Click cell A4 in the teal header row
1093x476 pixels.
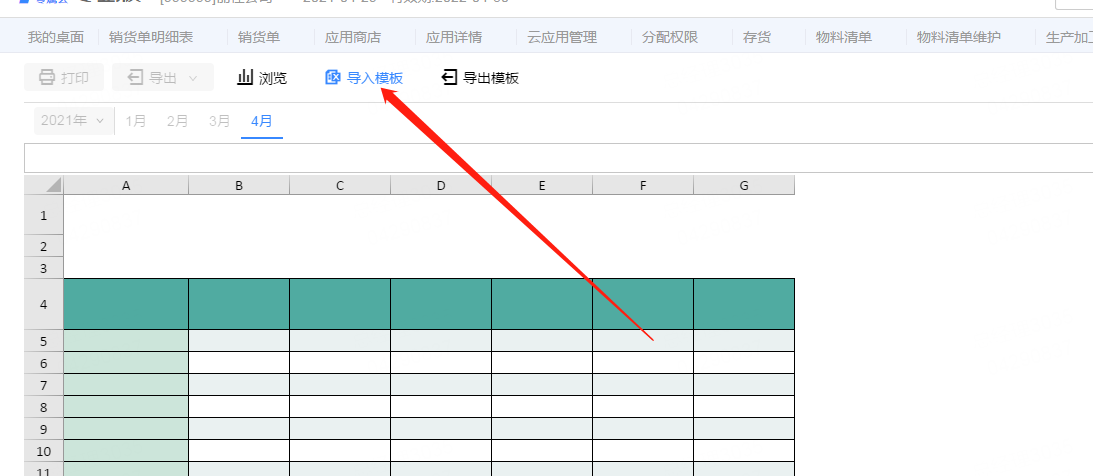[126, 304]
